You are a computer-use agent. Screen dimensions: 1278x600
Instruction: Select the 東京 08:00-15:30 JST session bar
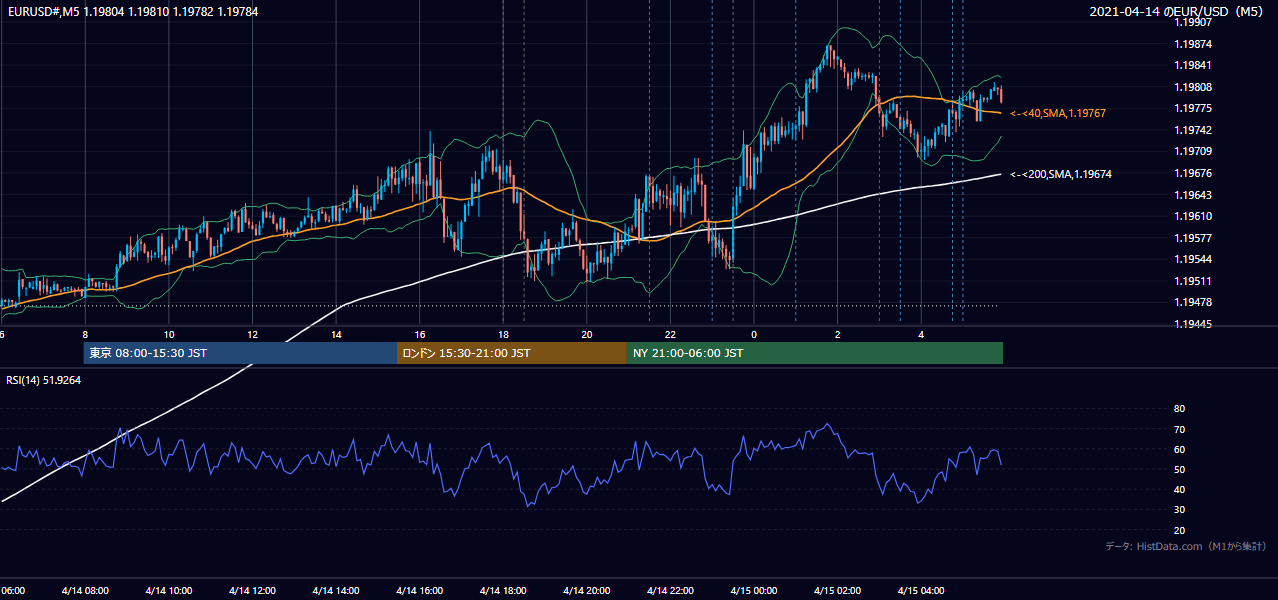tap(240, 353)
